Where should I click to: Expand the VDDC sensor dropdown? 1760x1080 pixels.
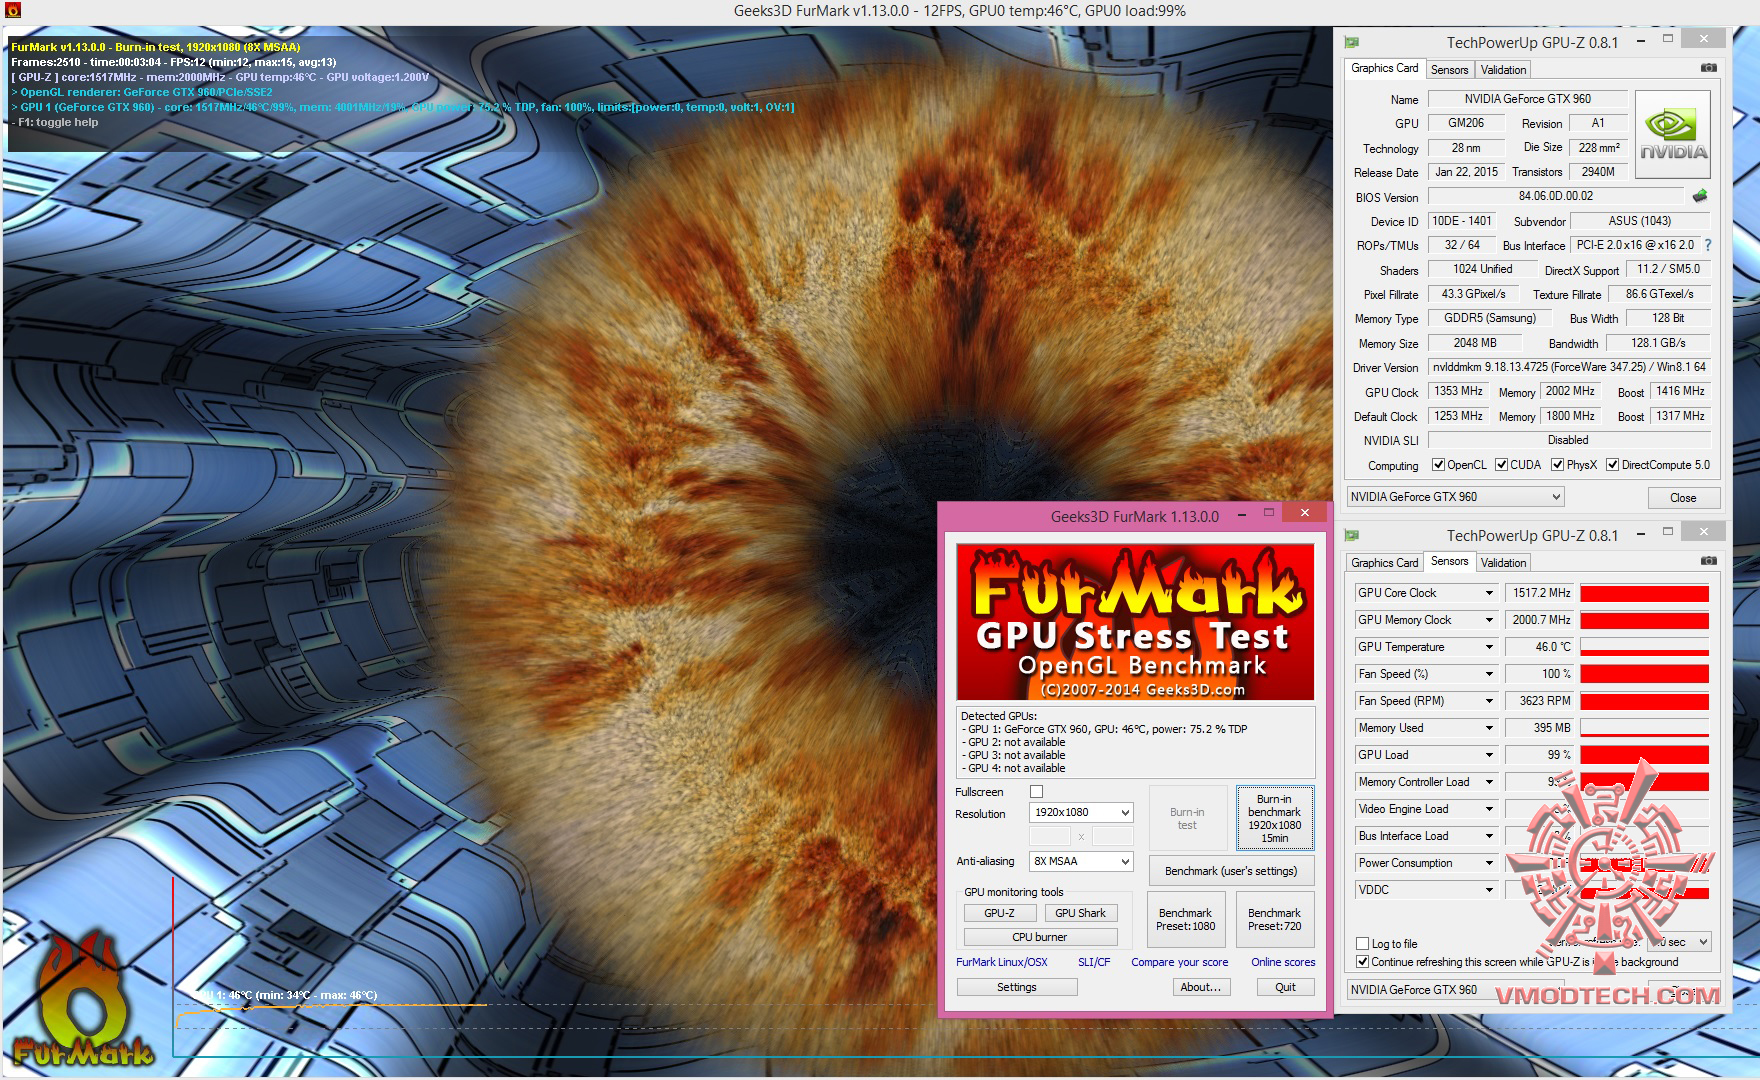pos(1489,890)
